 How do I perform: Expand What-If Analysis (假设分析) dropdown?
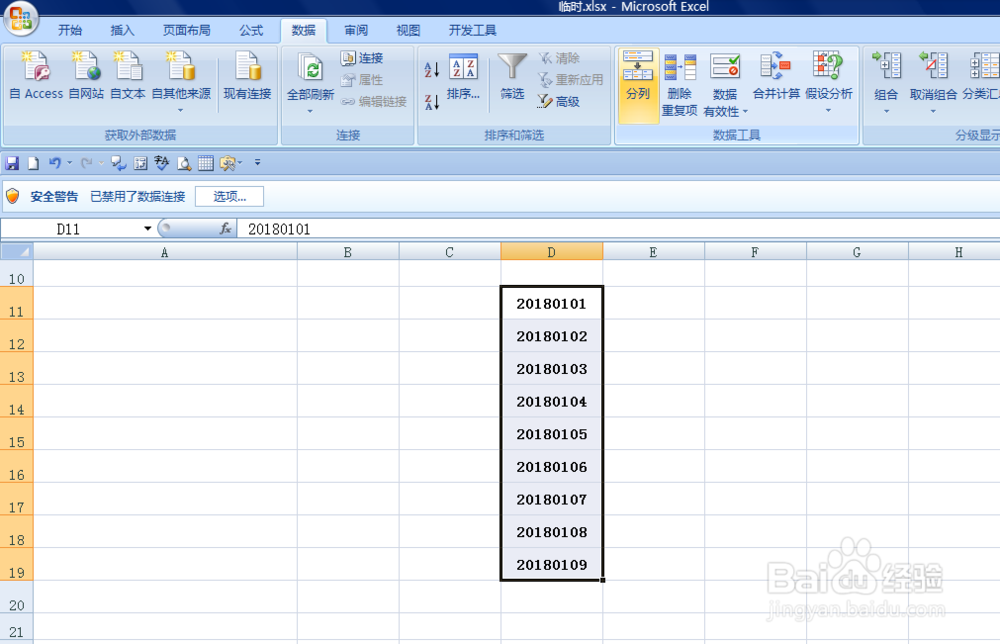point(828,110)
